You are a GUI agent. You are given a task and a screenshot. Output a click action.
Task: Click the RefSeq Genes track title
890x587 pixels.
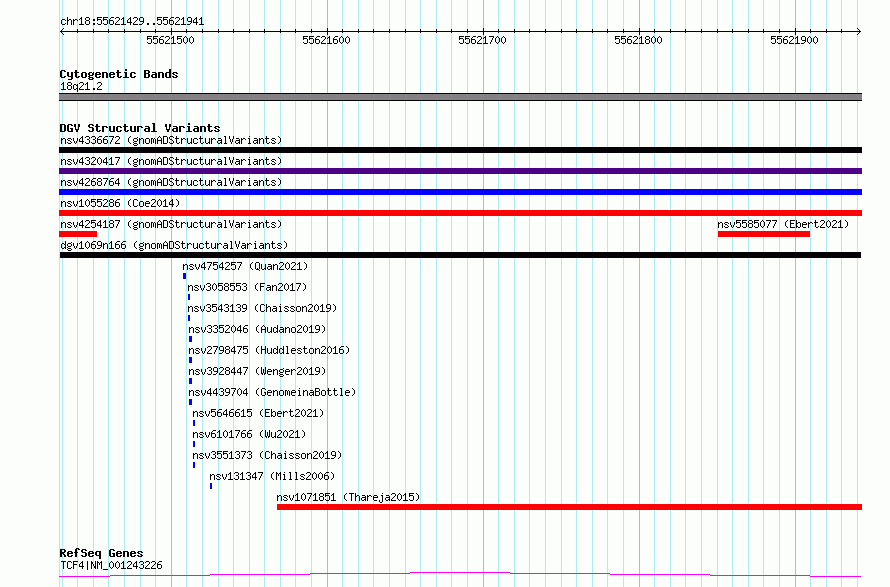(101, 554)
